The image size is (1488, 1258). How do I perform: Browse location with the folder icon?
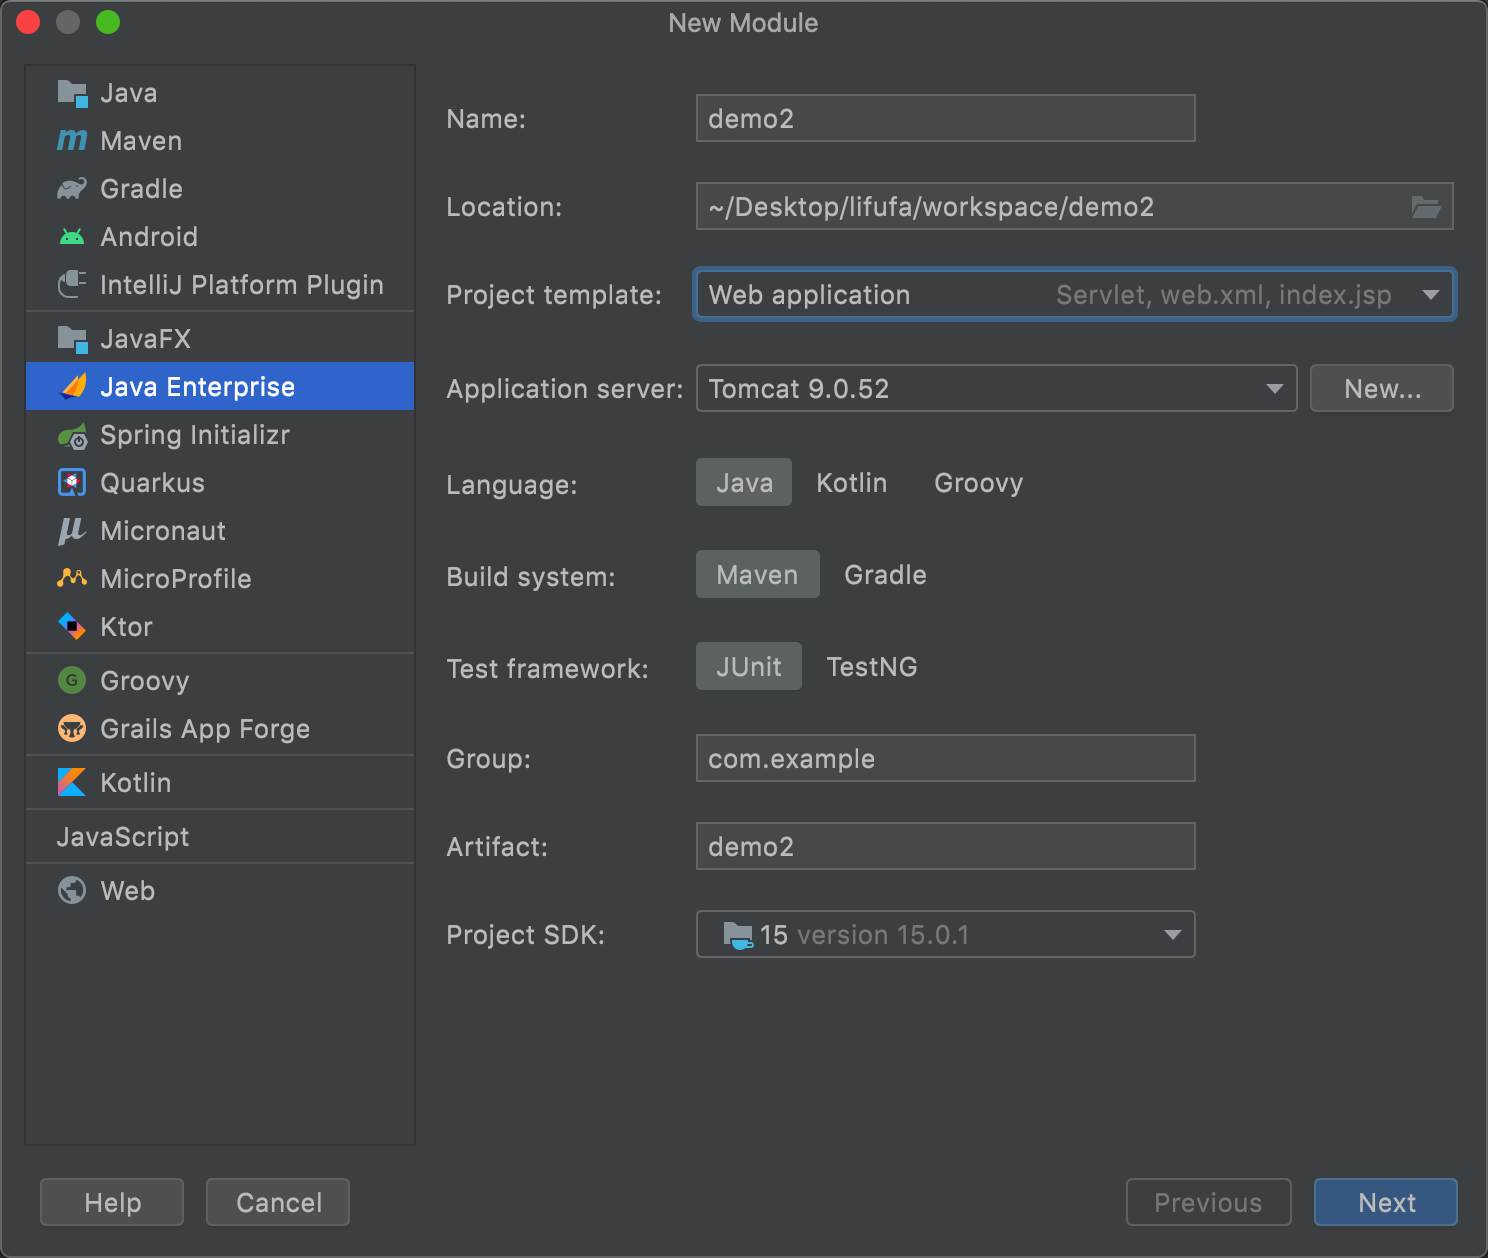(x=1426, y=207)
